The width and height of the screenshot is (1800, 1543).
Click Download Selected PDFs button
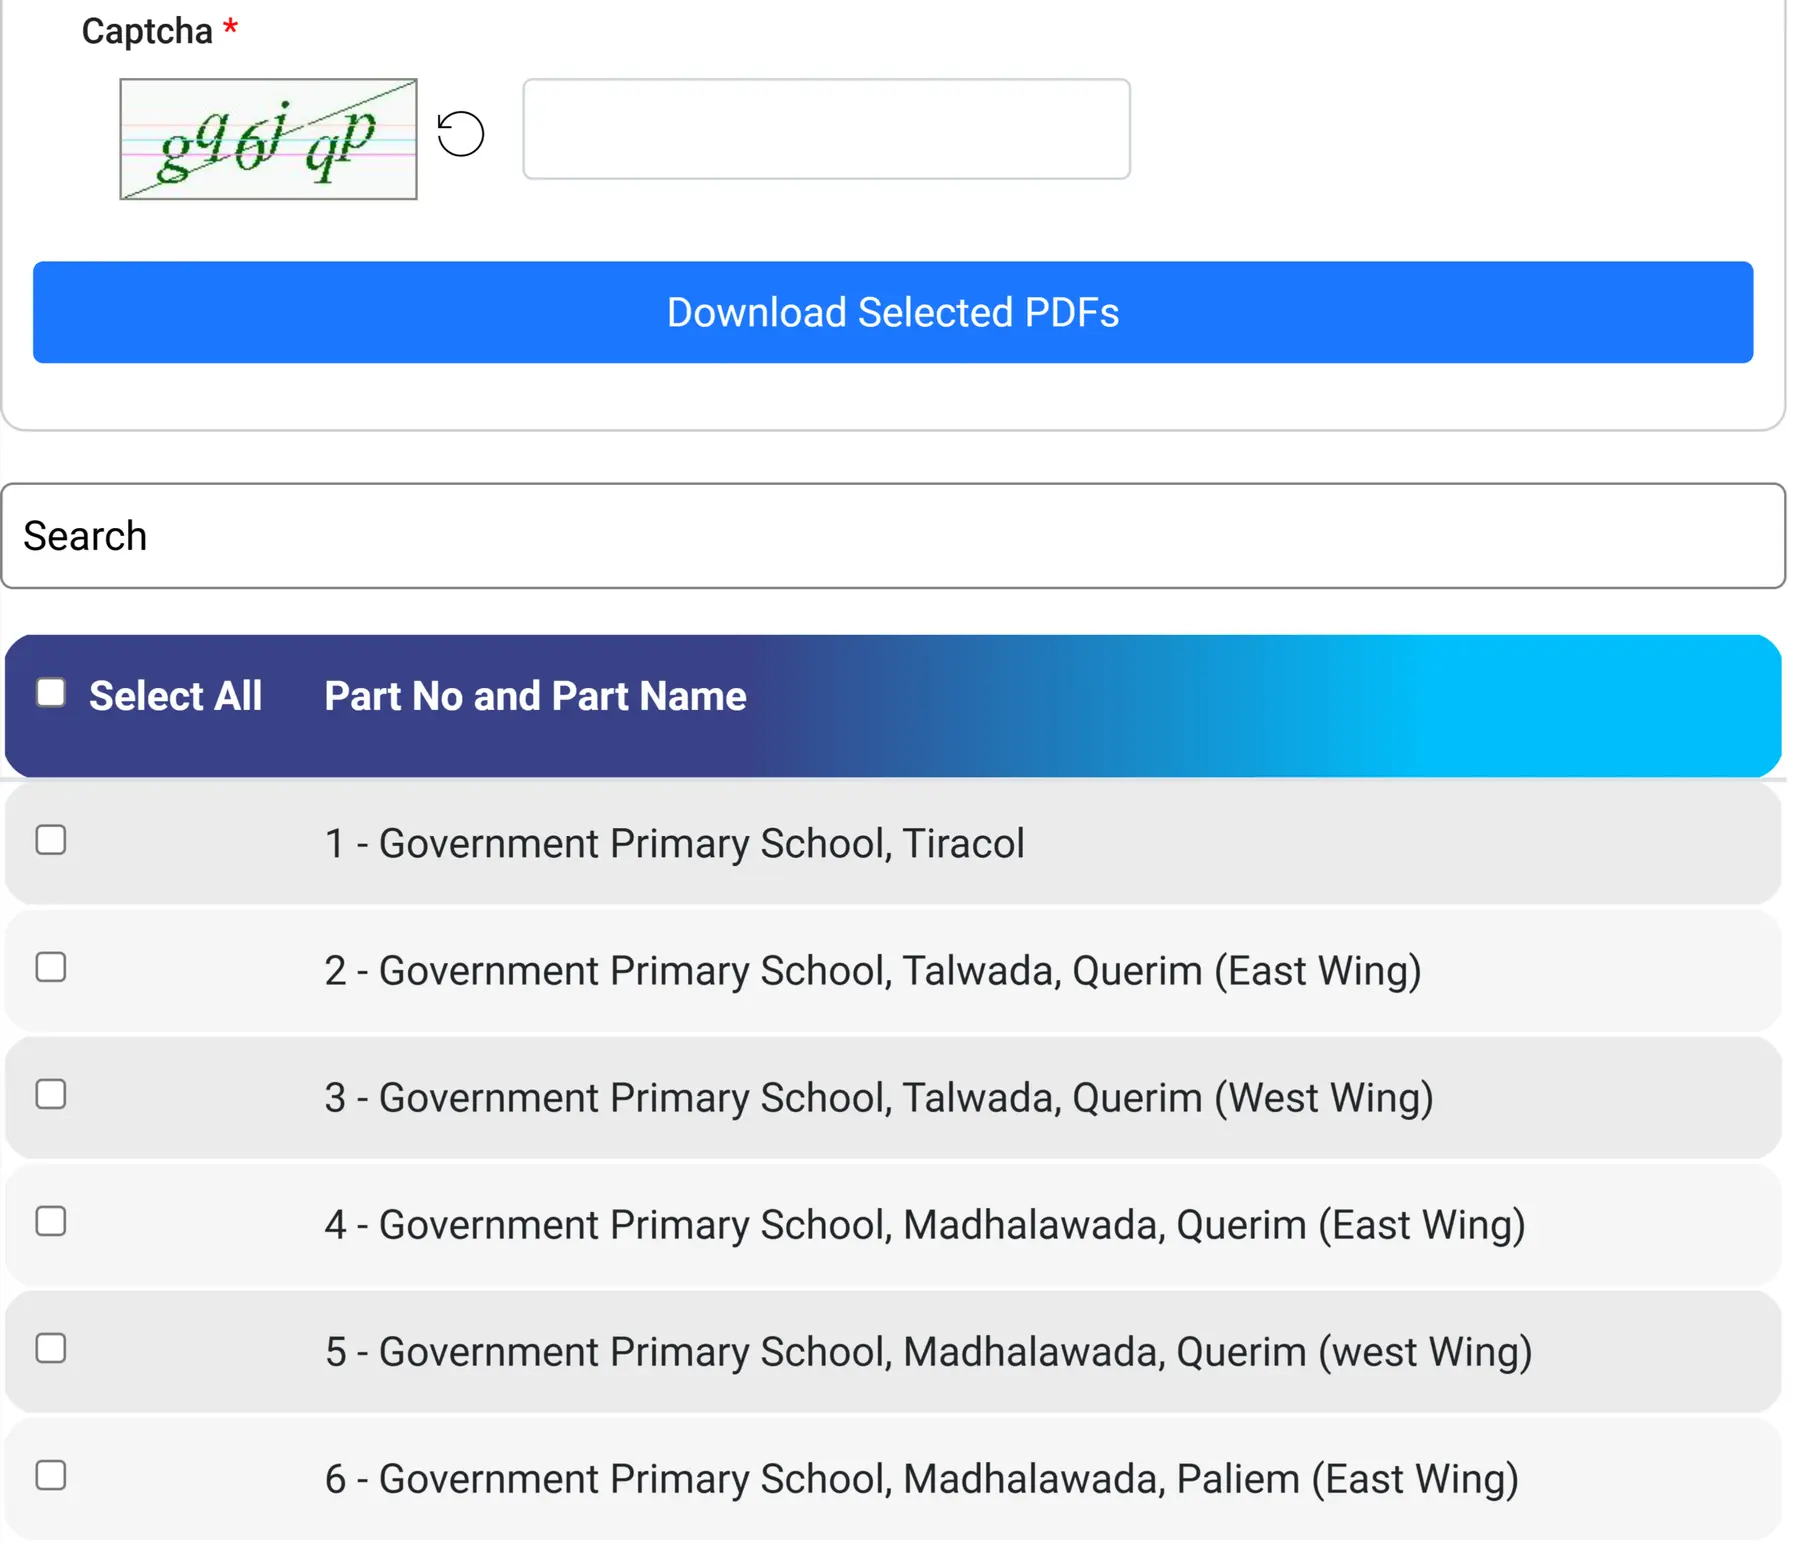[892, 312]
